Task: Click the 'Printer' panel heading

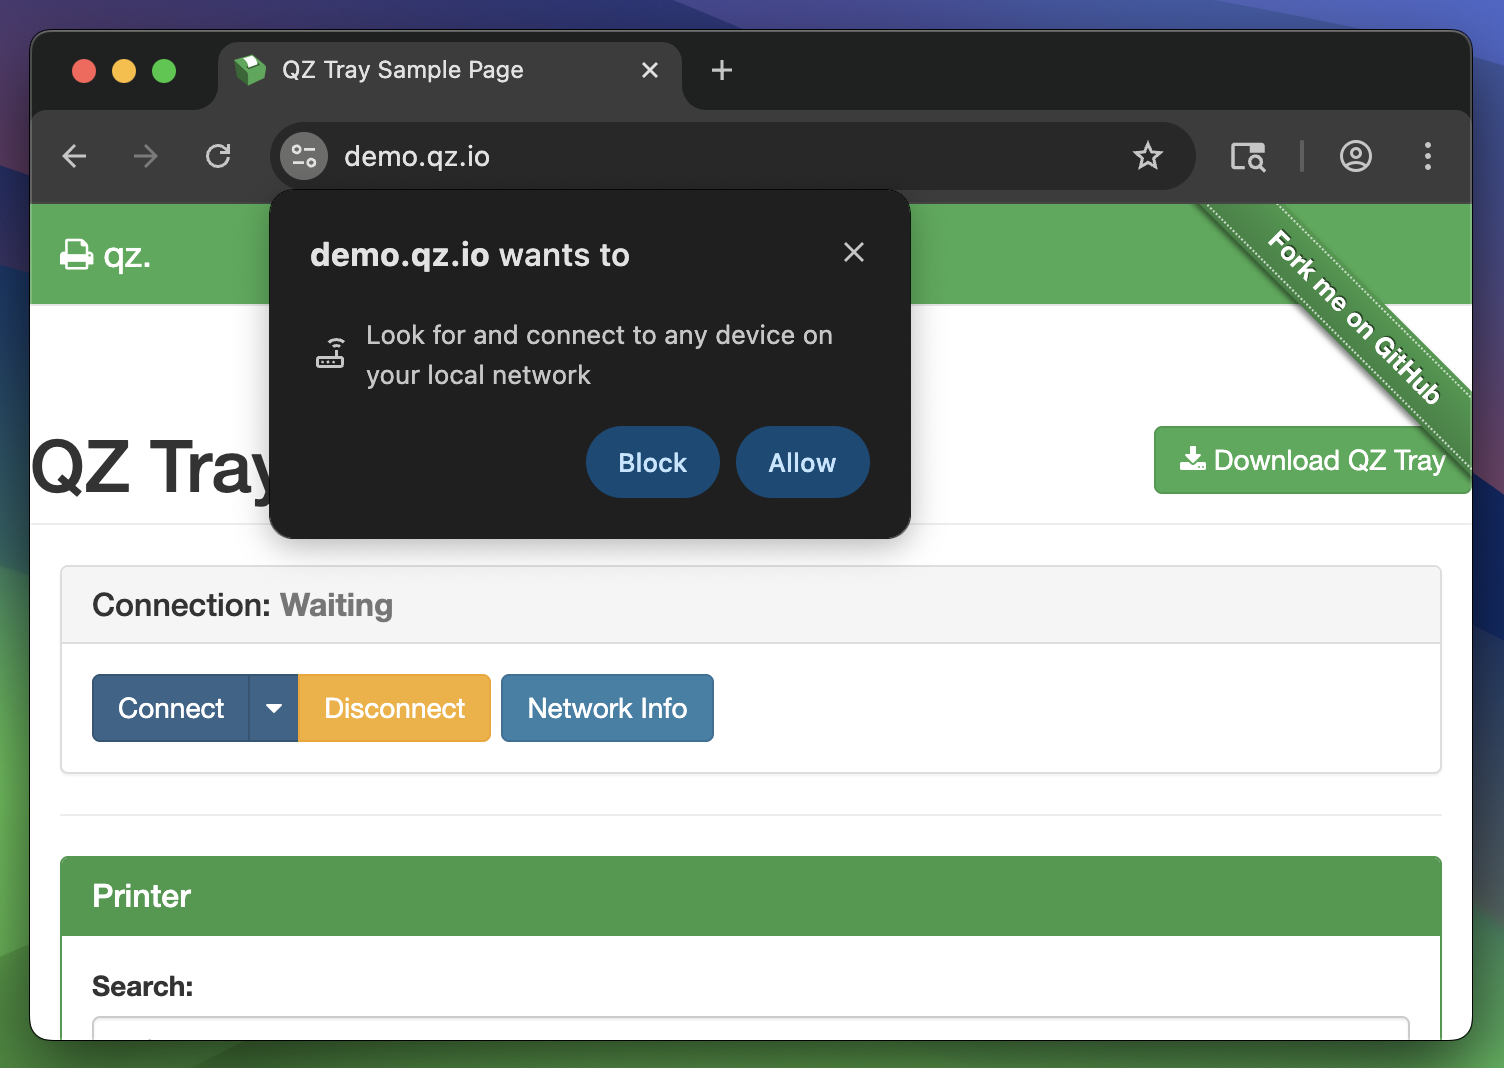Action: pos(141,896)
